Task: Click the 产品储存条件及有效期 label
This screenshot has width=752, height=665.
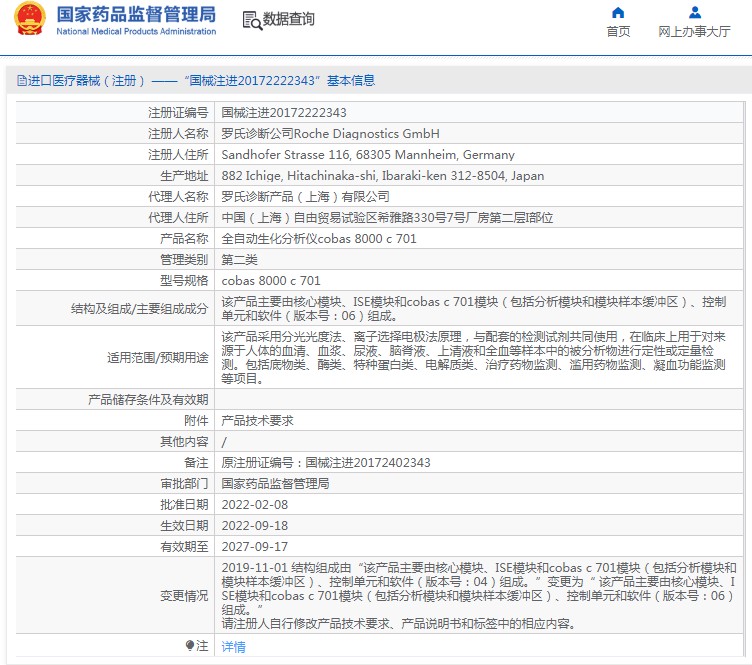Action: point(148,400)
